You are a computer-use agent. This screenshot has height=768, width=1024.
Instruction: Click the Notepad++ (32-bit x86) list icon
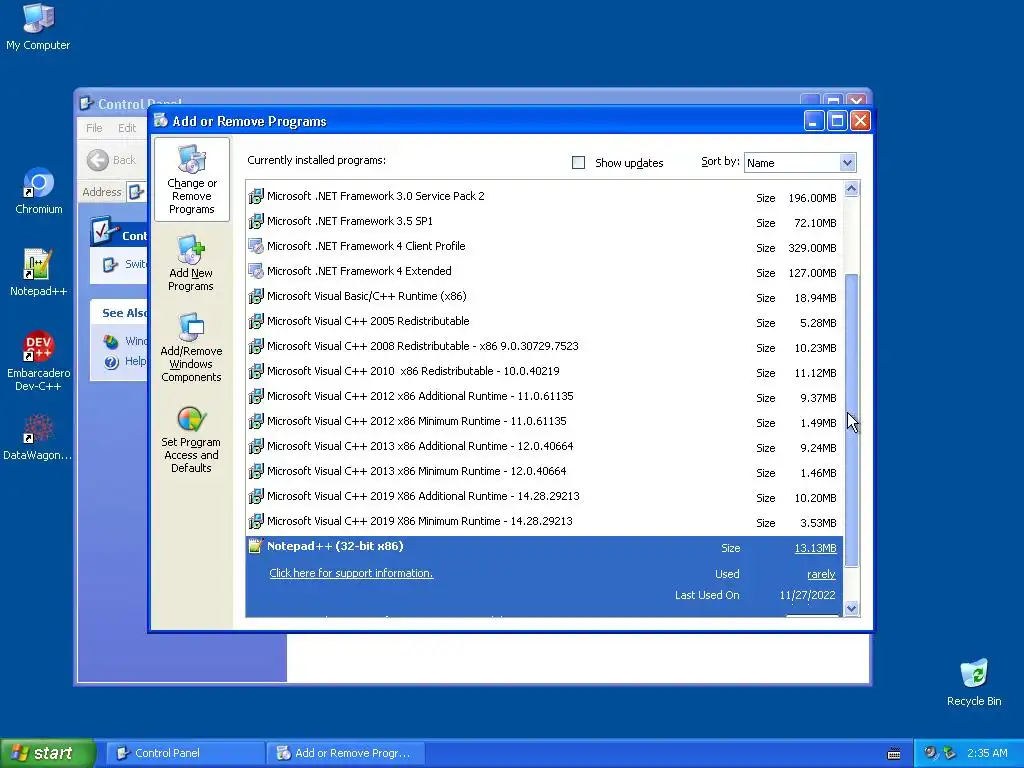[256, 546]
